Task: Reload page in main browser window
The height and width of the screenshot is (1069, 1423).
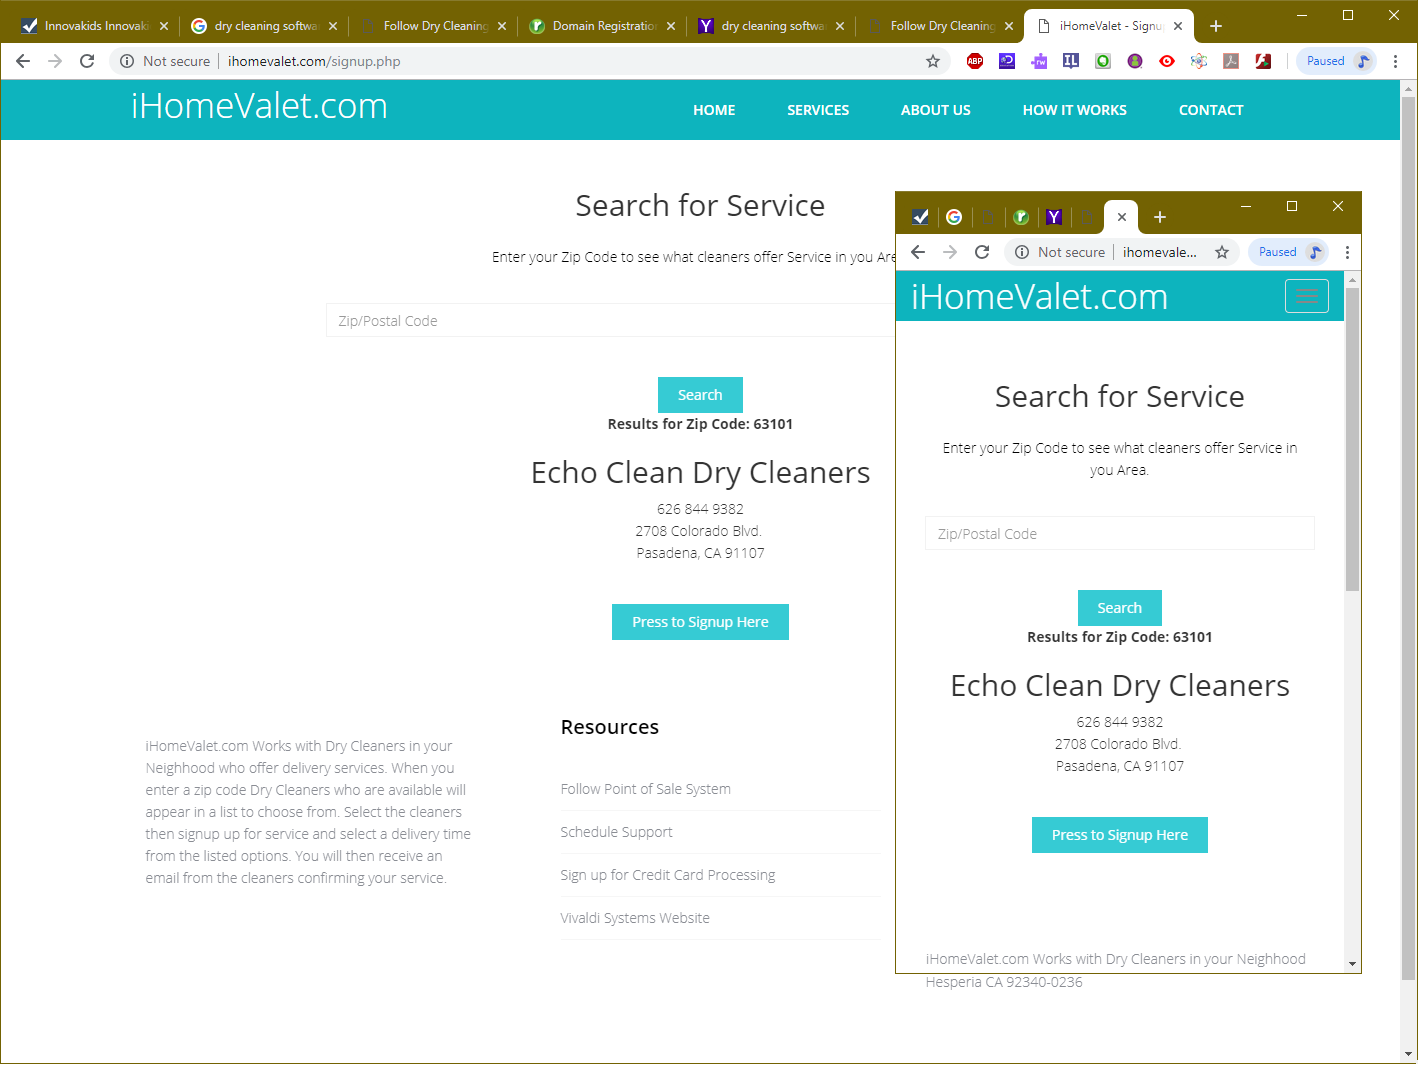Action: point(87,61)
